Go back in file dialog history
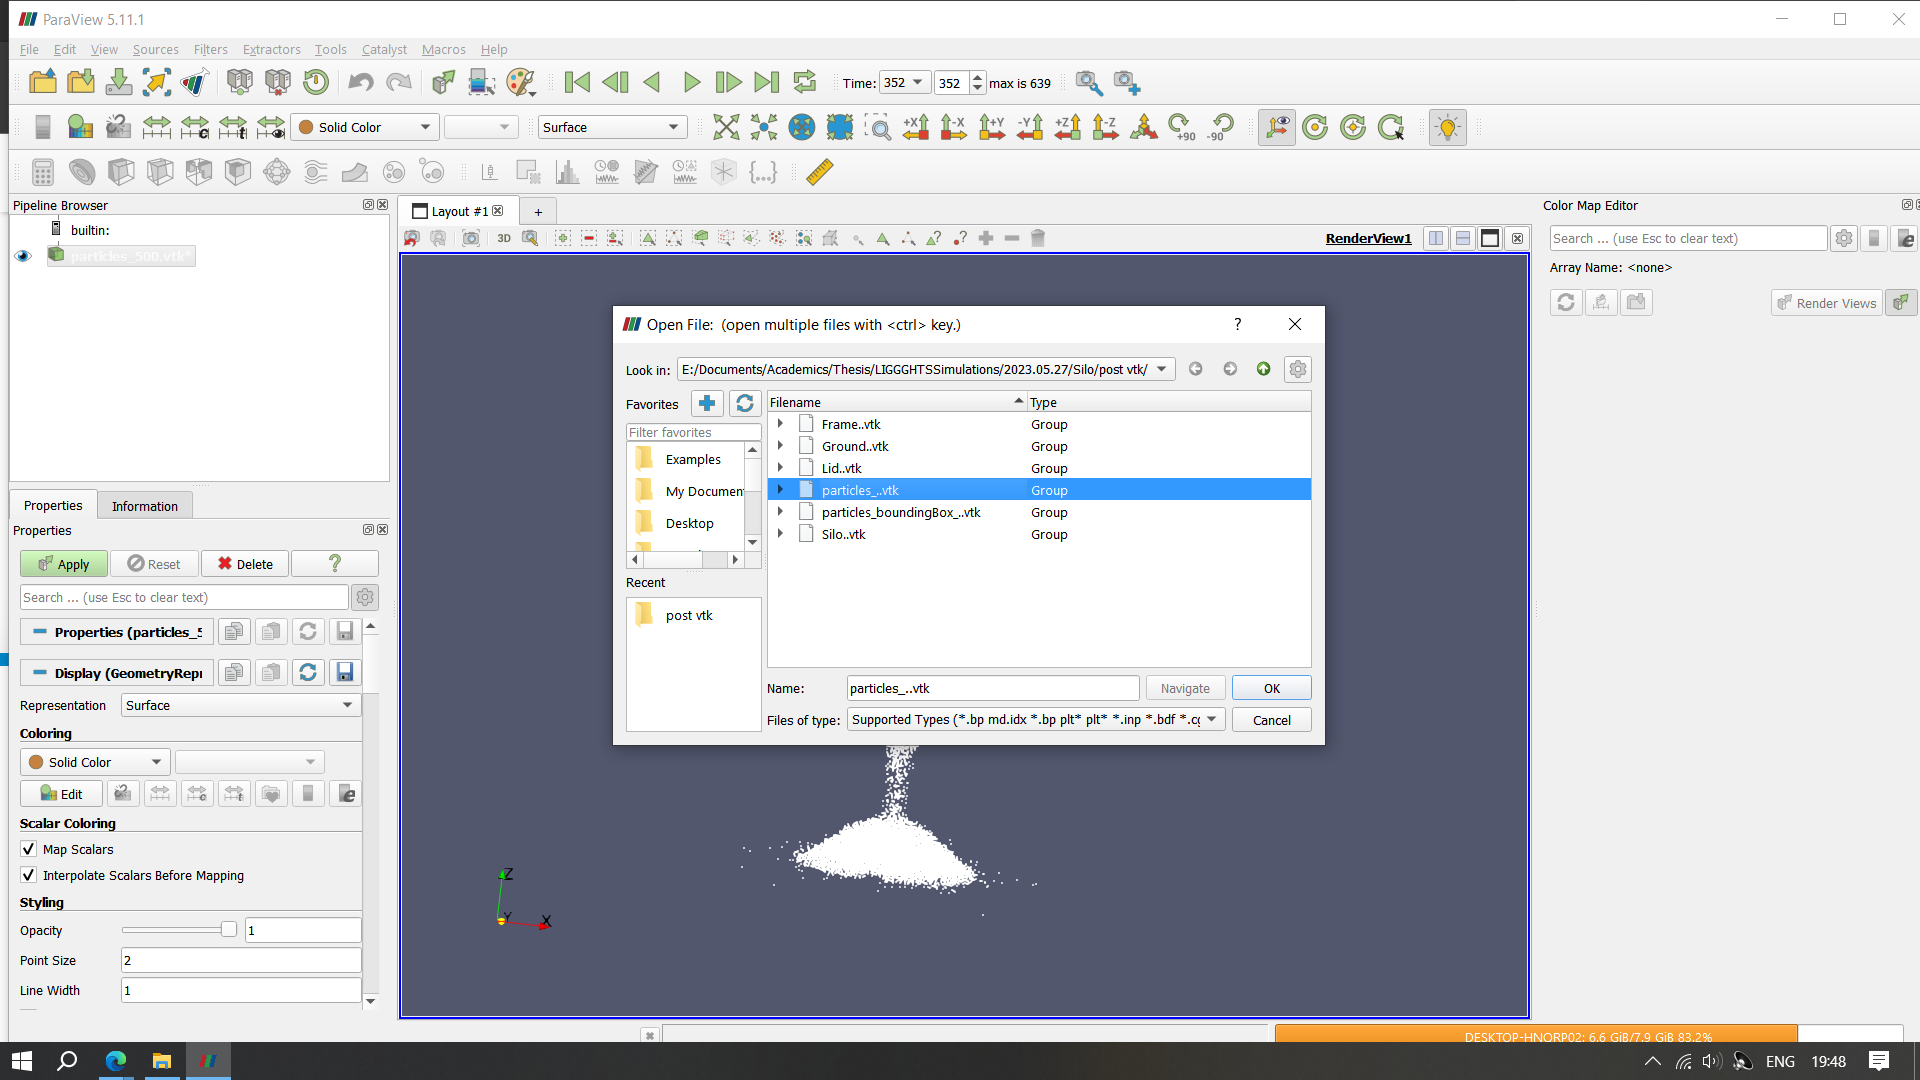 click(1196, 369)
